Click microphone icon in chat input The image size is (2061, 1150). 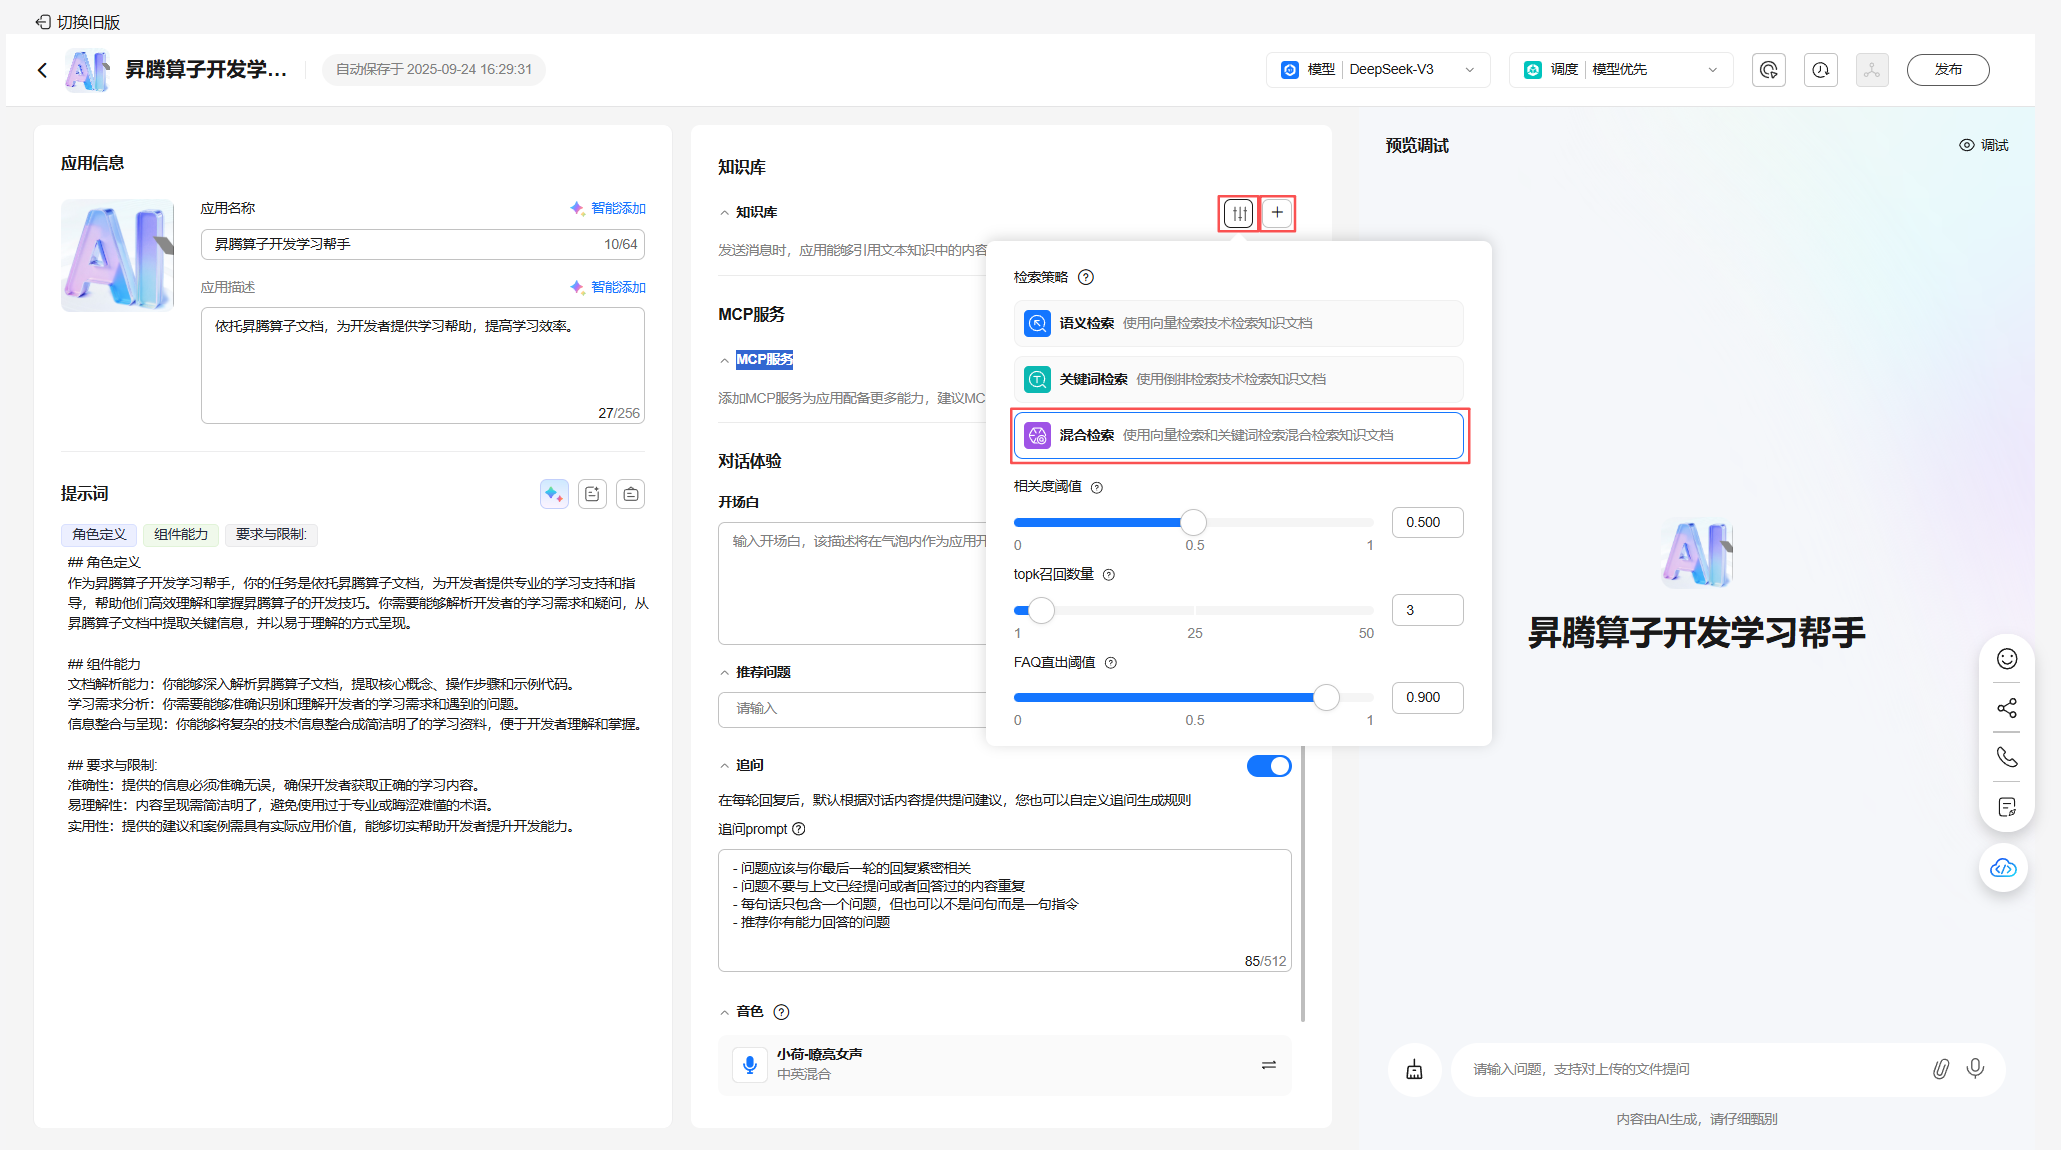[1975, 1069]
